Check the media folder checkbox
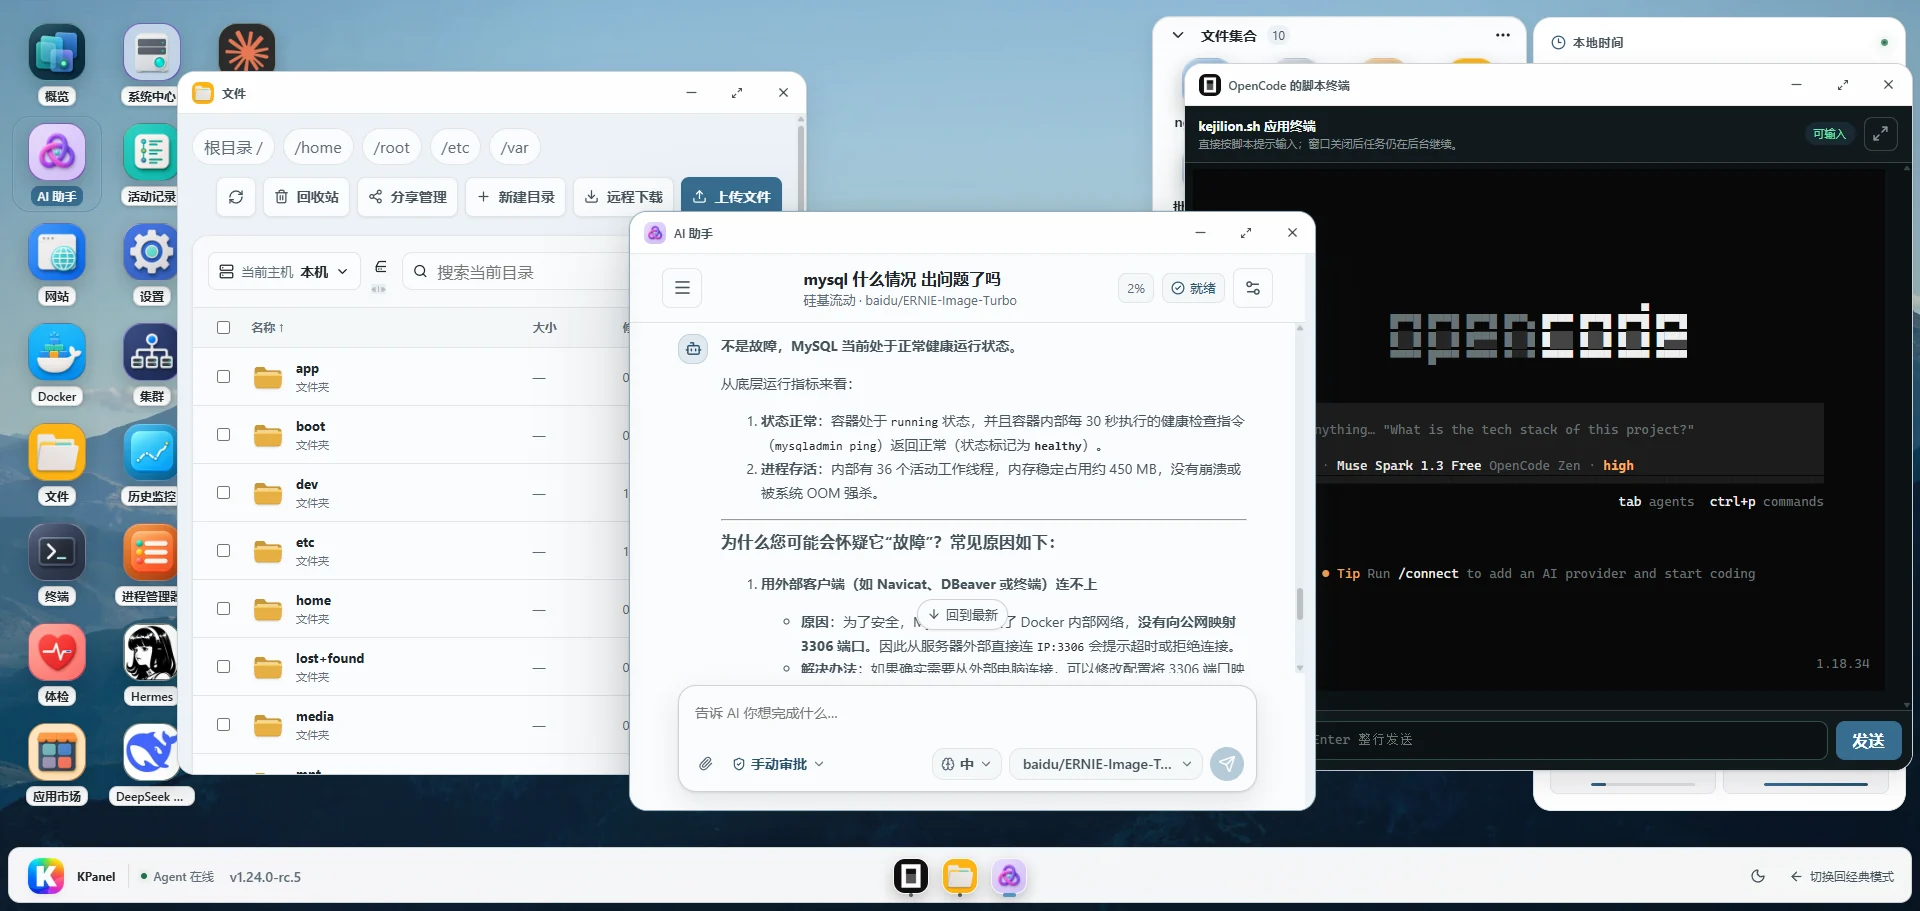The height and width of the screenshot is (911, 1920). click(x=223, y=725)
